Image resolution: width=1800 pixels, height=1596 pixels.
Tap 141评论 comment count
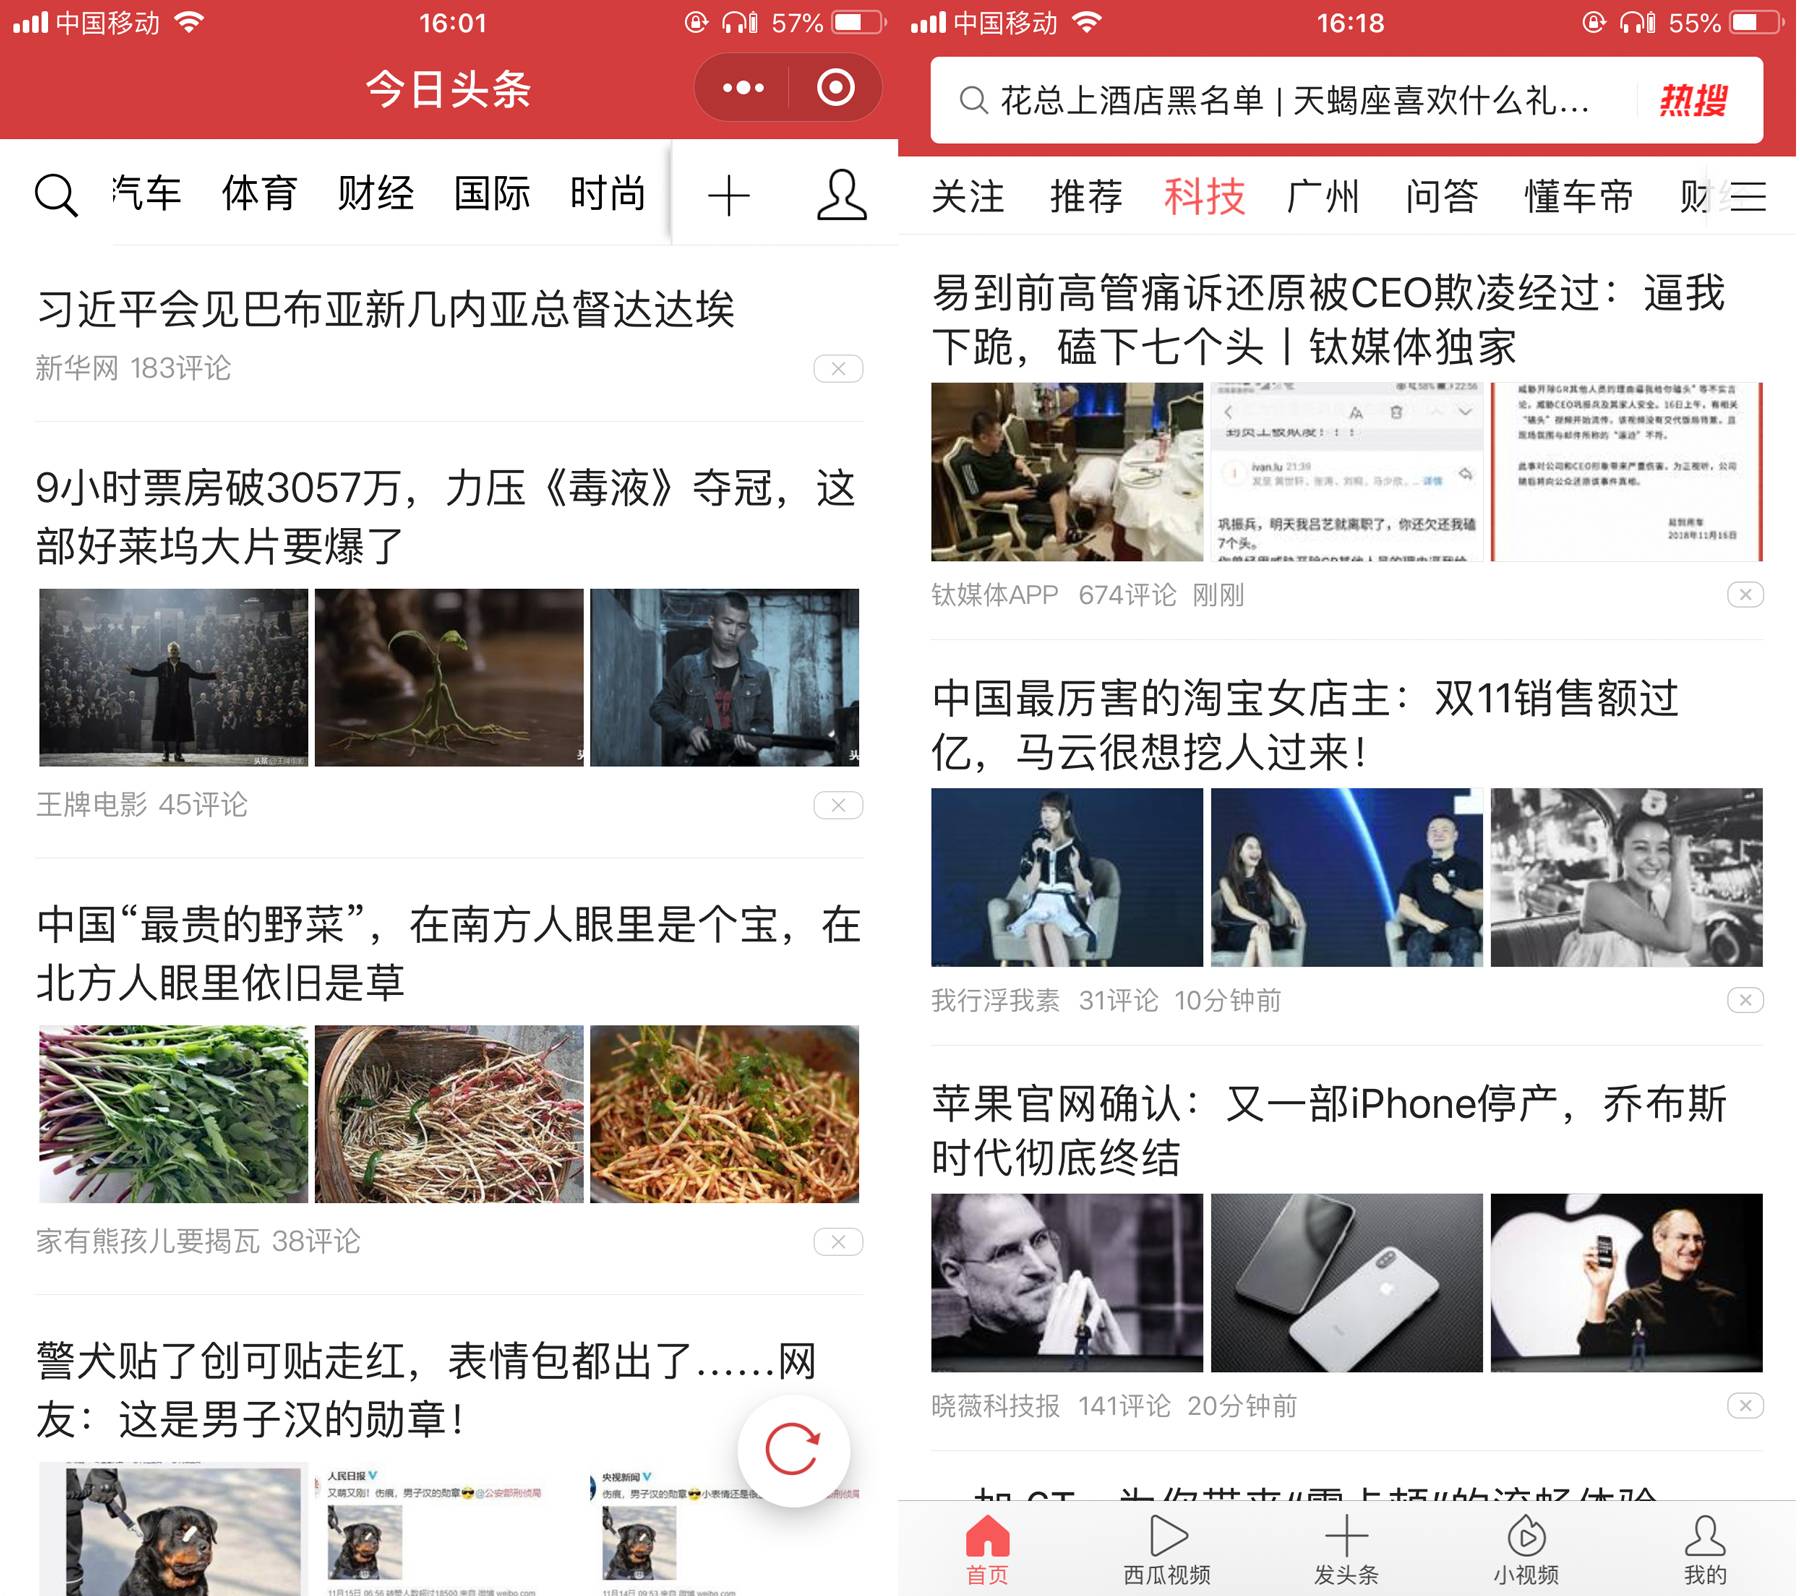tap(1124, 1406)
